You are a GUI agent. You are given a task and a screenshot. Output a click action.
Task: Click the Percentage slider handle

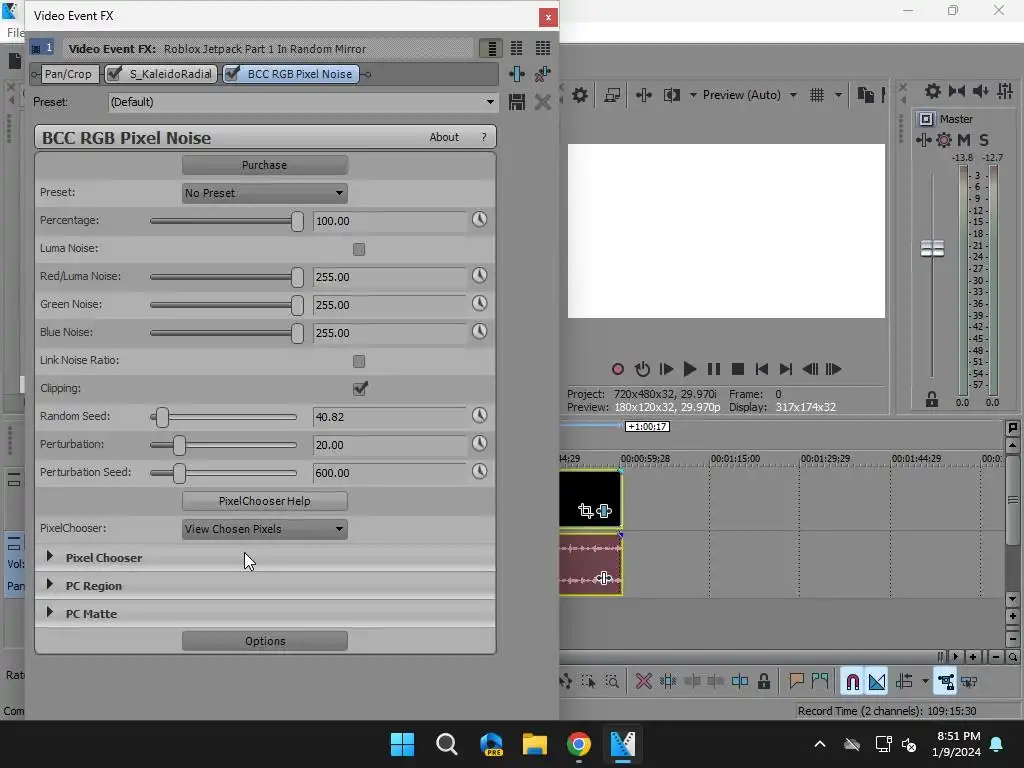tap(297, 221)
